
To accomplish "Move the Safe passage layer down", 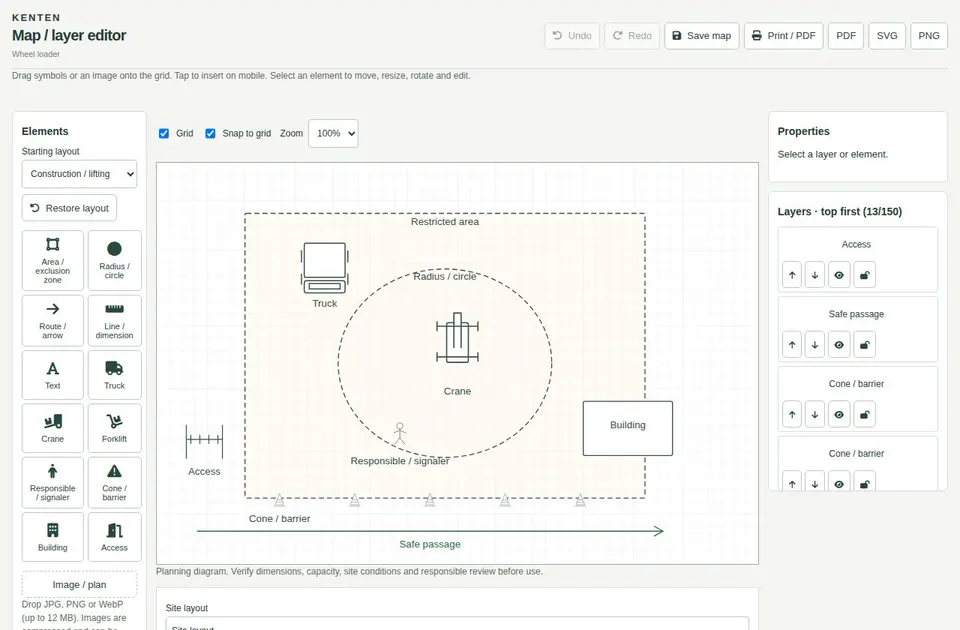I will coord(815,345).
